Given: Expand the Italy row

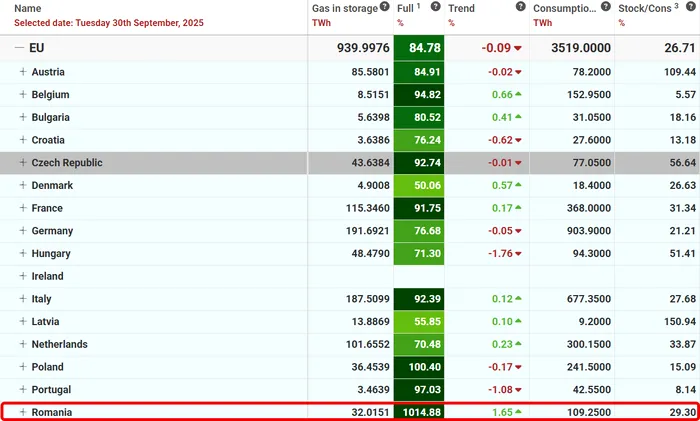Looking at the screenshot, I should (23, 299).
